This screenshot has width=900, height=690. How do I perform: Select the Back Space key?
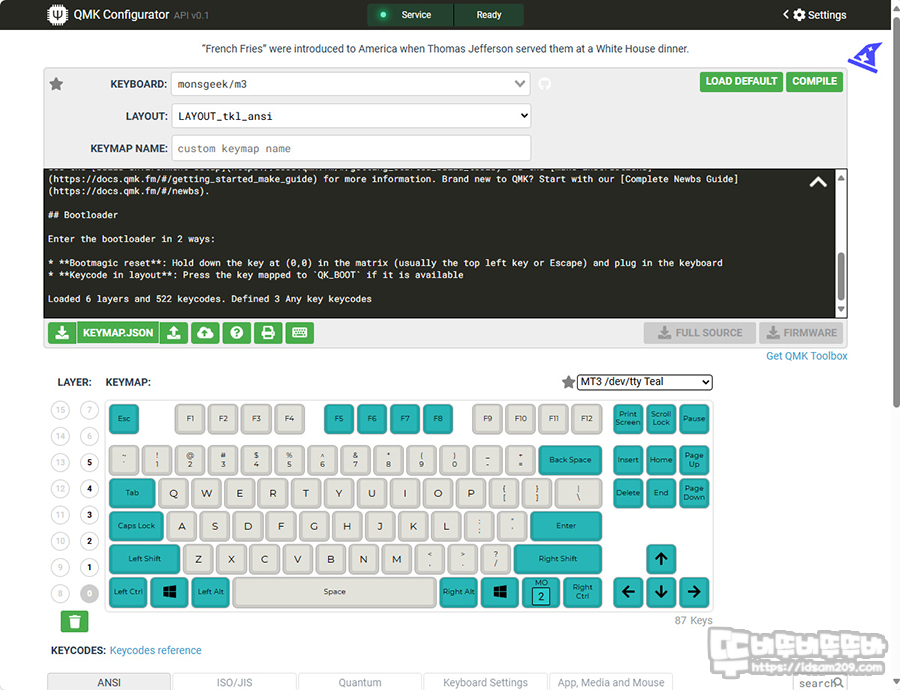(x=570, y=460)
